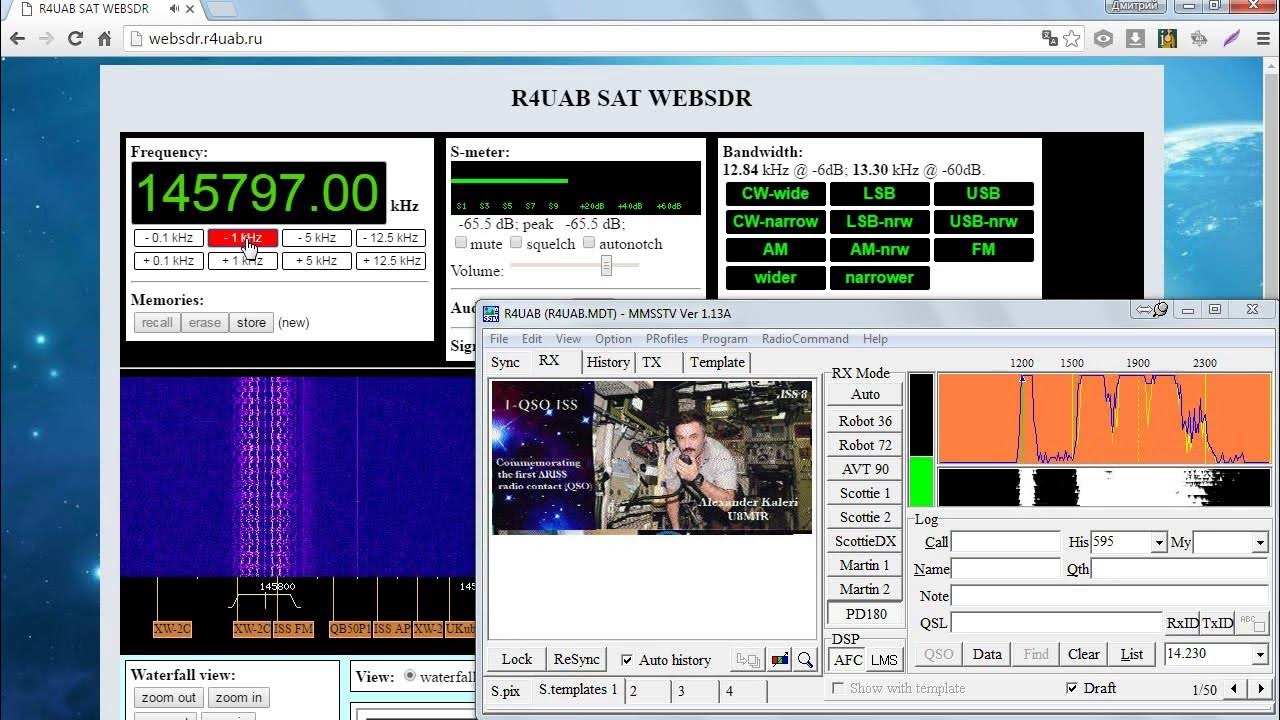Screen dimensions: 1280x720
Task: Open the hexagon eye extension
Action: coord(1103,39)
